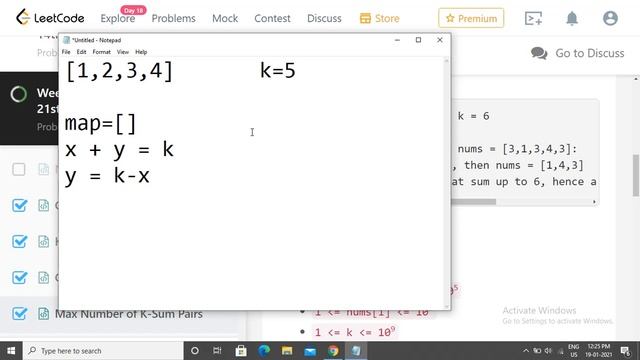Open Microsoft Store taskbar icon
Viewport: 640px width, 360px height.
[241, 351]
